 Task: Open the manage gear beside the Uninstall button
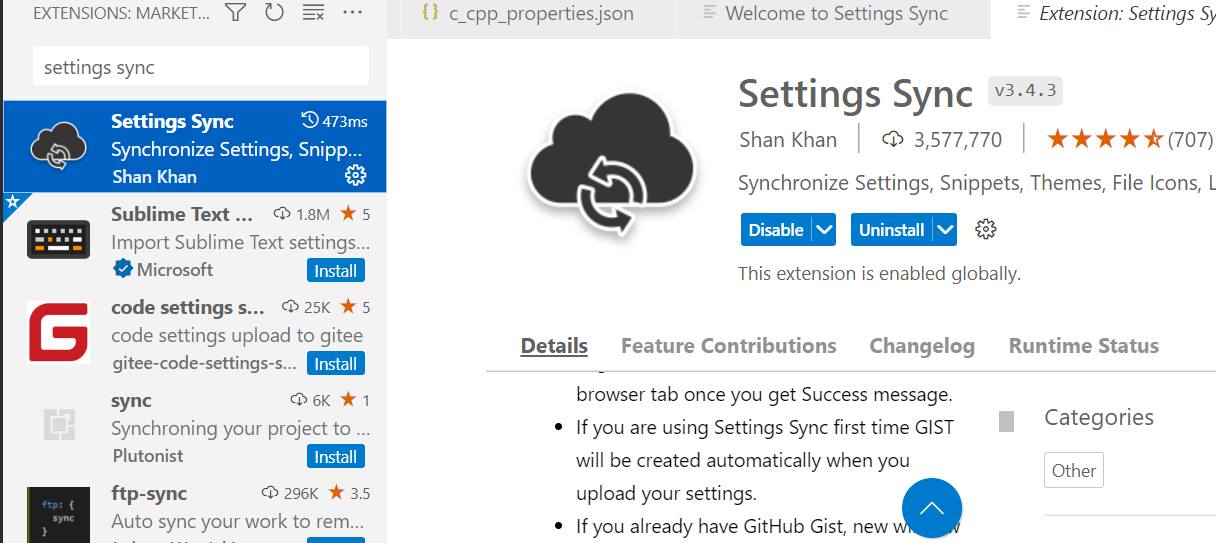pyautogui.click(x=986, y=229)
